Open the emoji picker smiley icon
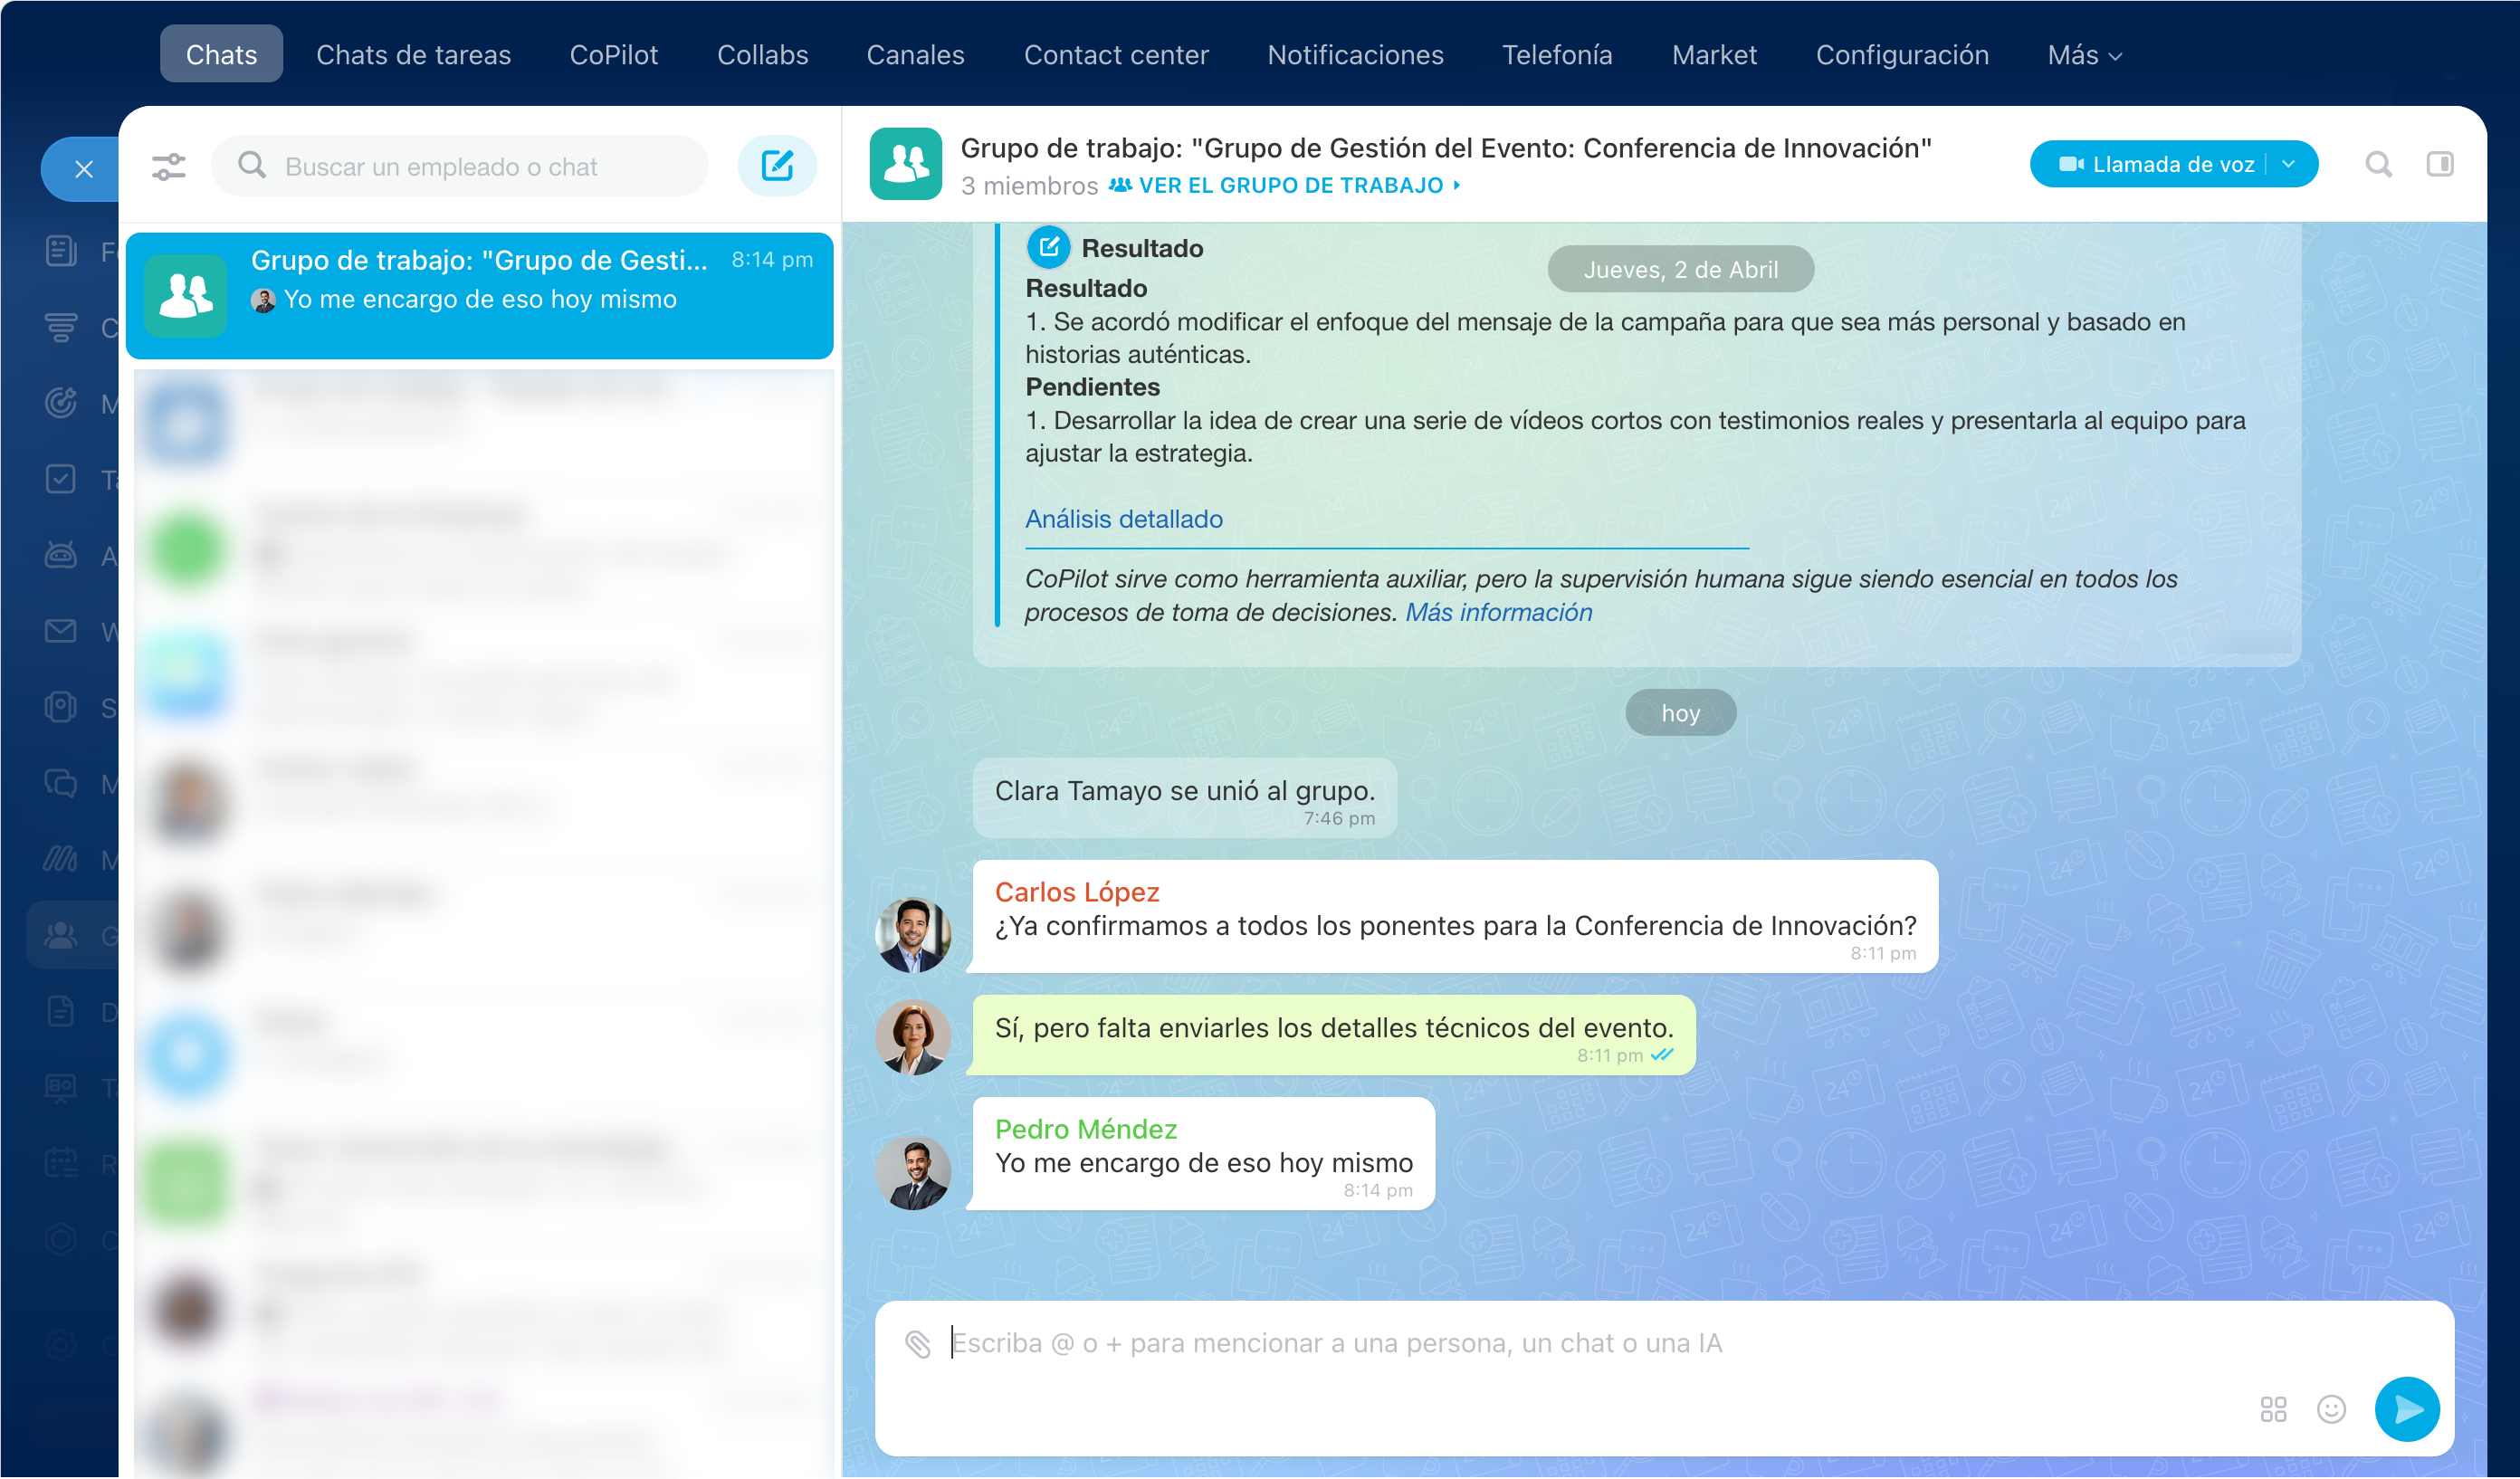 coord(2331,1409)
